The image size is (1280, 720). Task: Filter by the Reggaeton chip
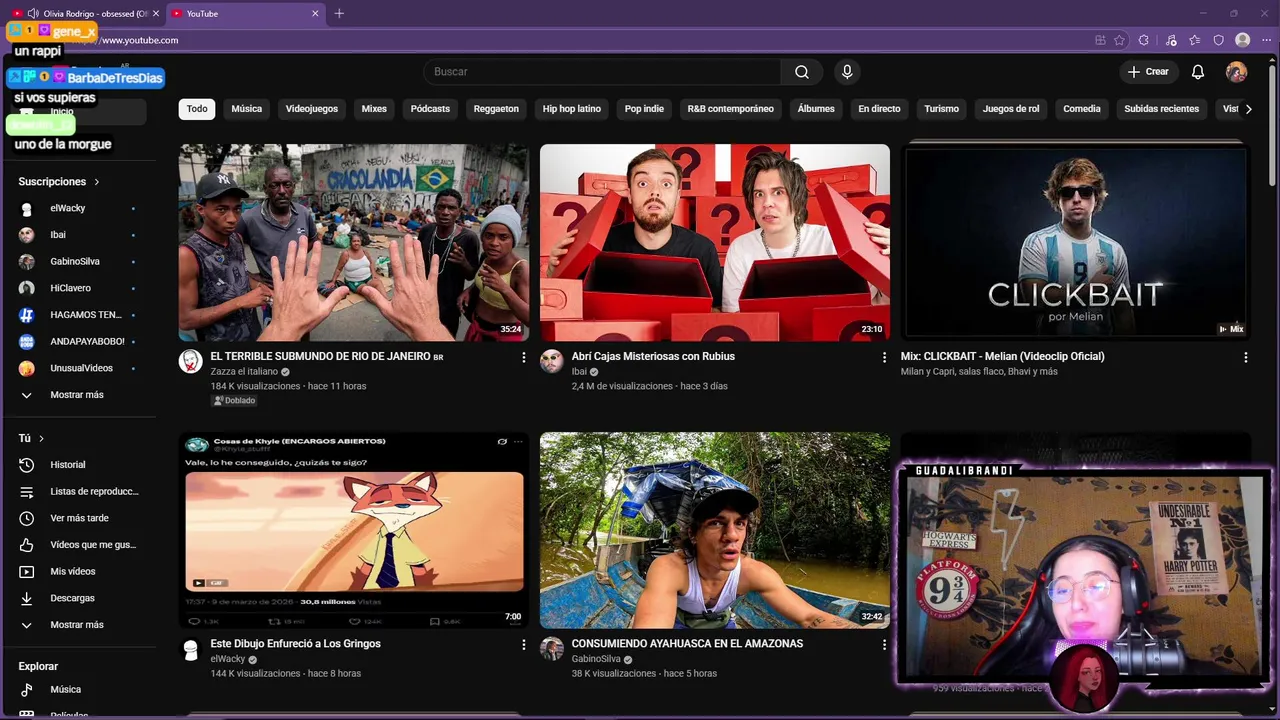[496, 109]
